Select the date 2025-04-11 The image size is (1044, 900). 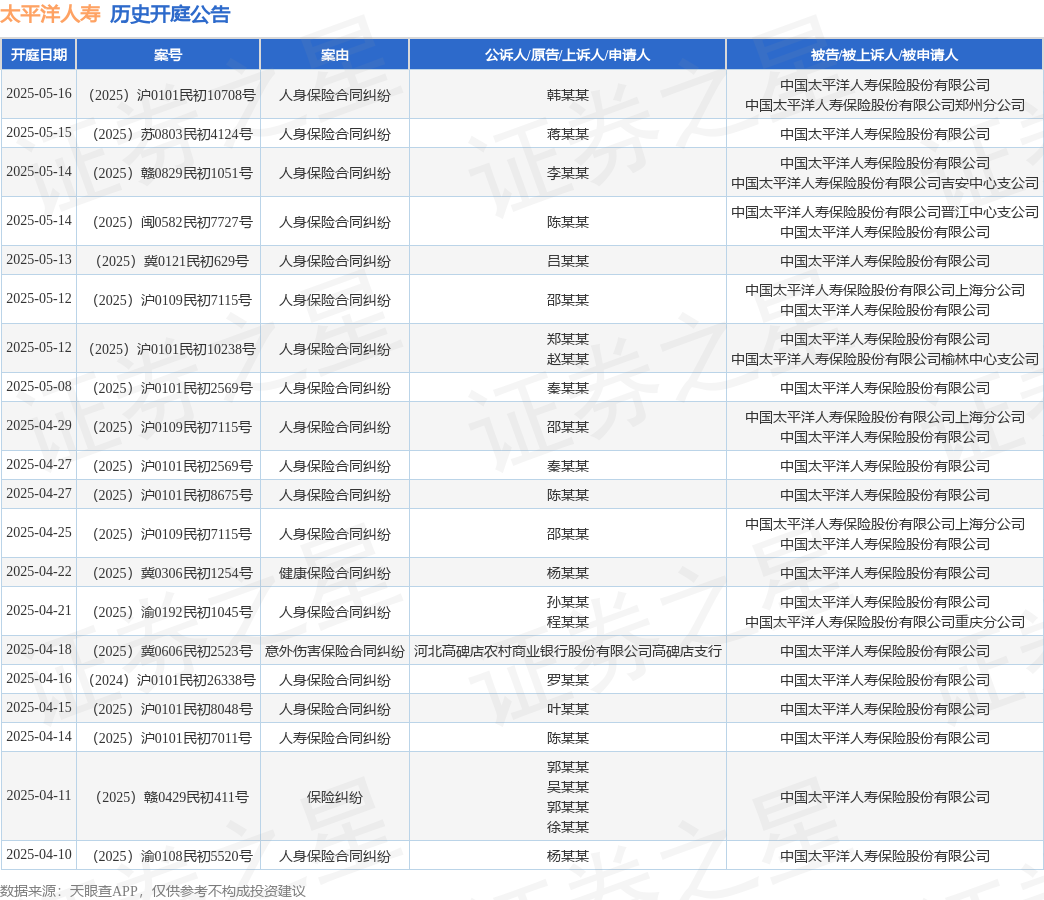pyautogui.click(x=39, y=795)
